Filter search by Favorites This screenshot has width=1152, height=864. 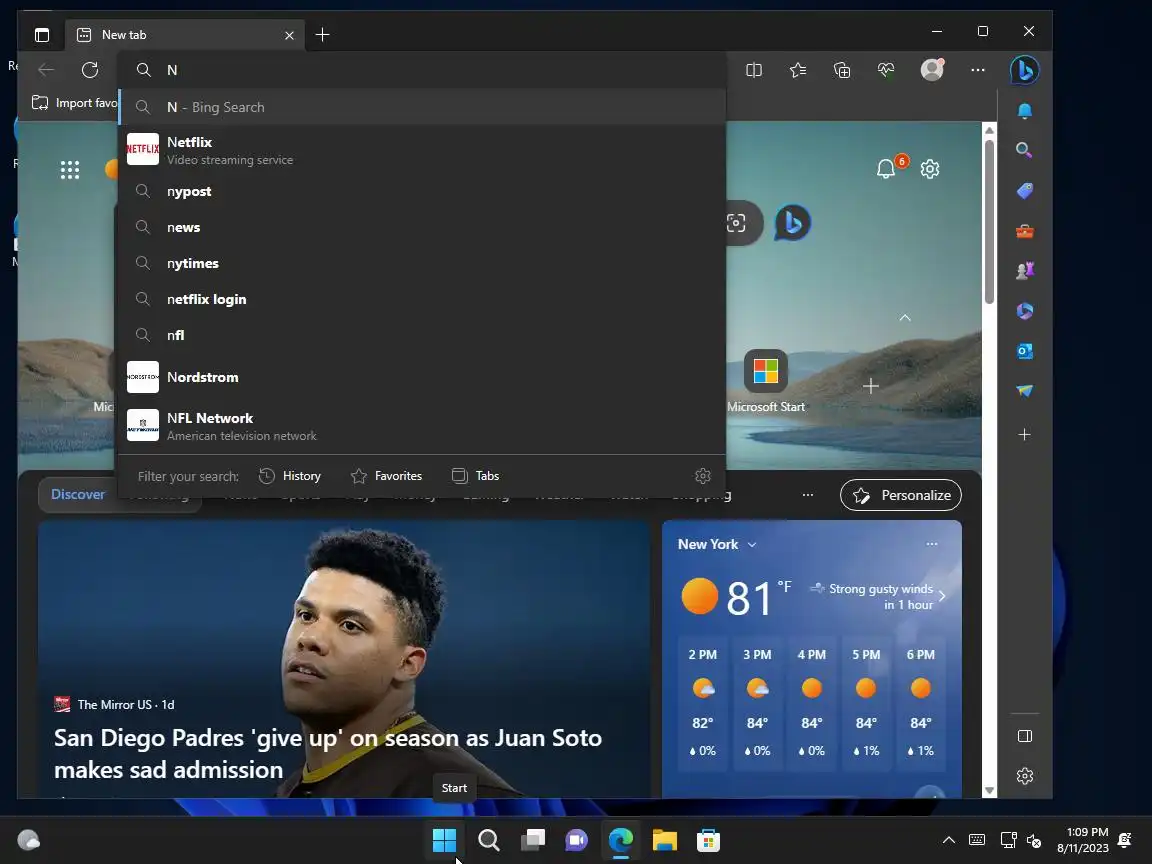click(x=386, y=476)
